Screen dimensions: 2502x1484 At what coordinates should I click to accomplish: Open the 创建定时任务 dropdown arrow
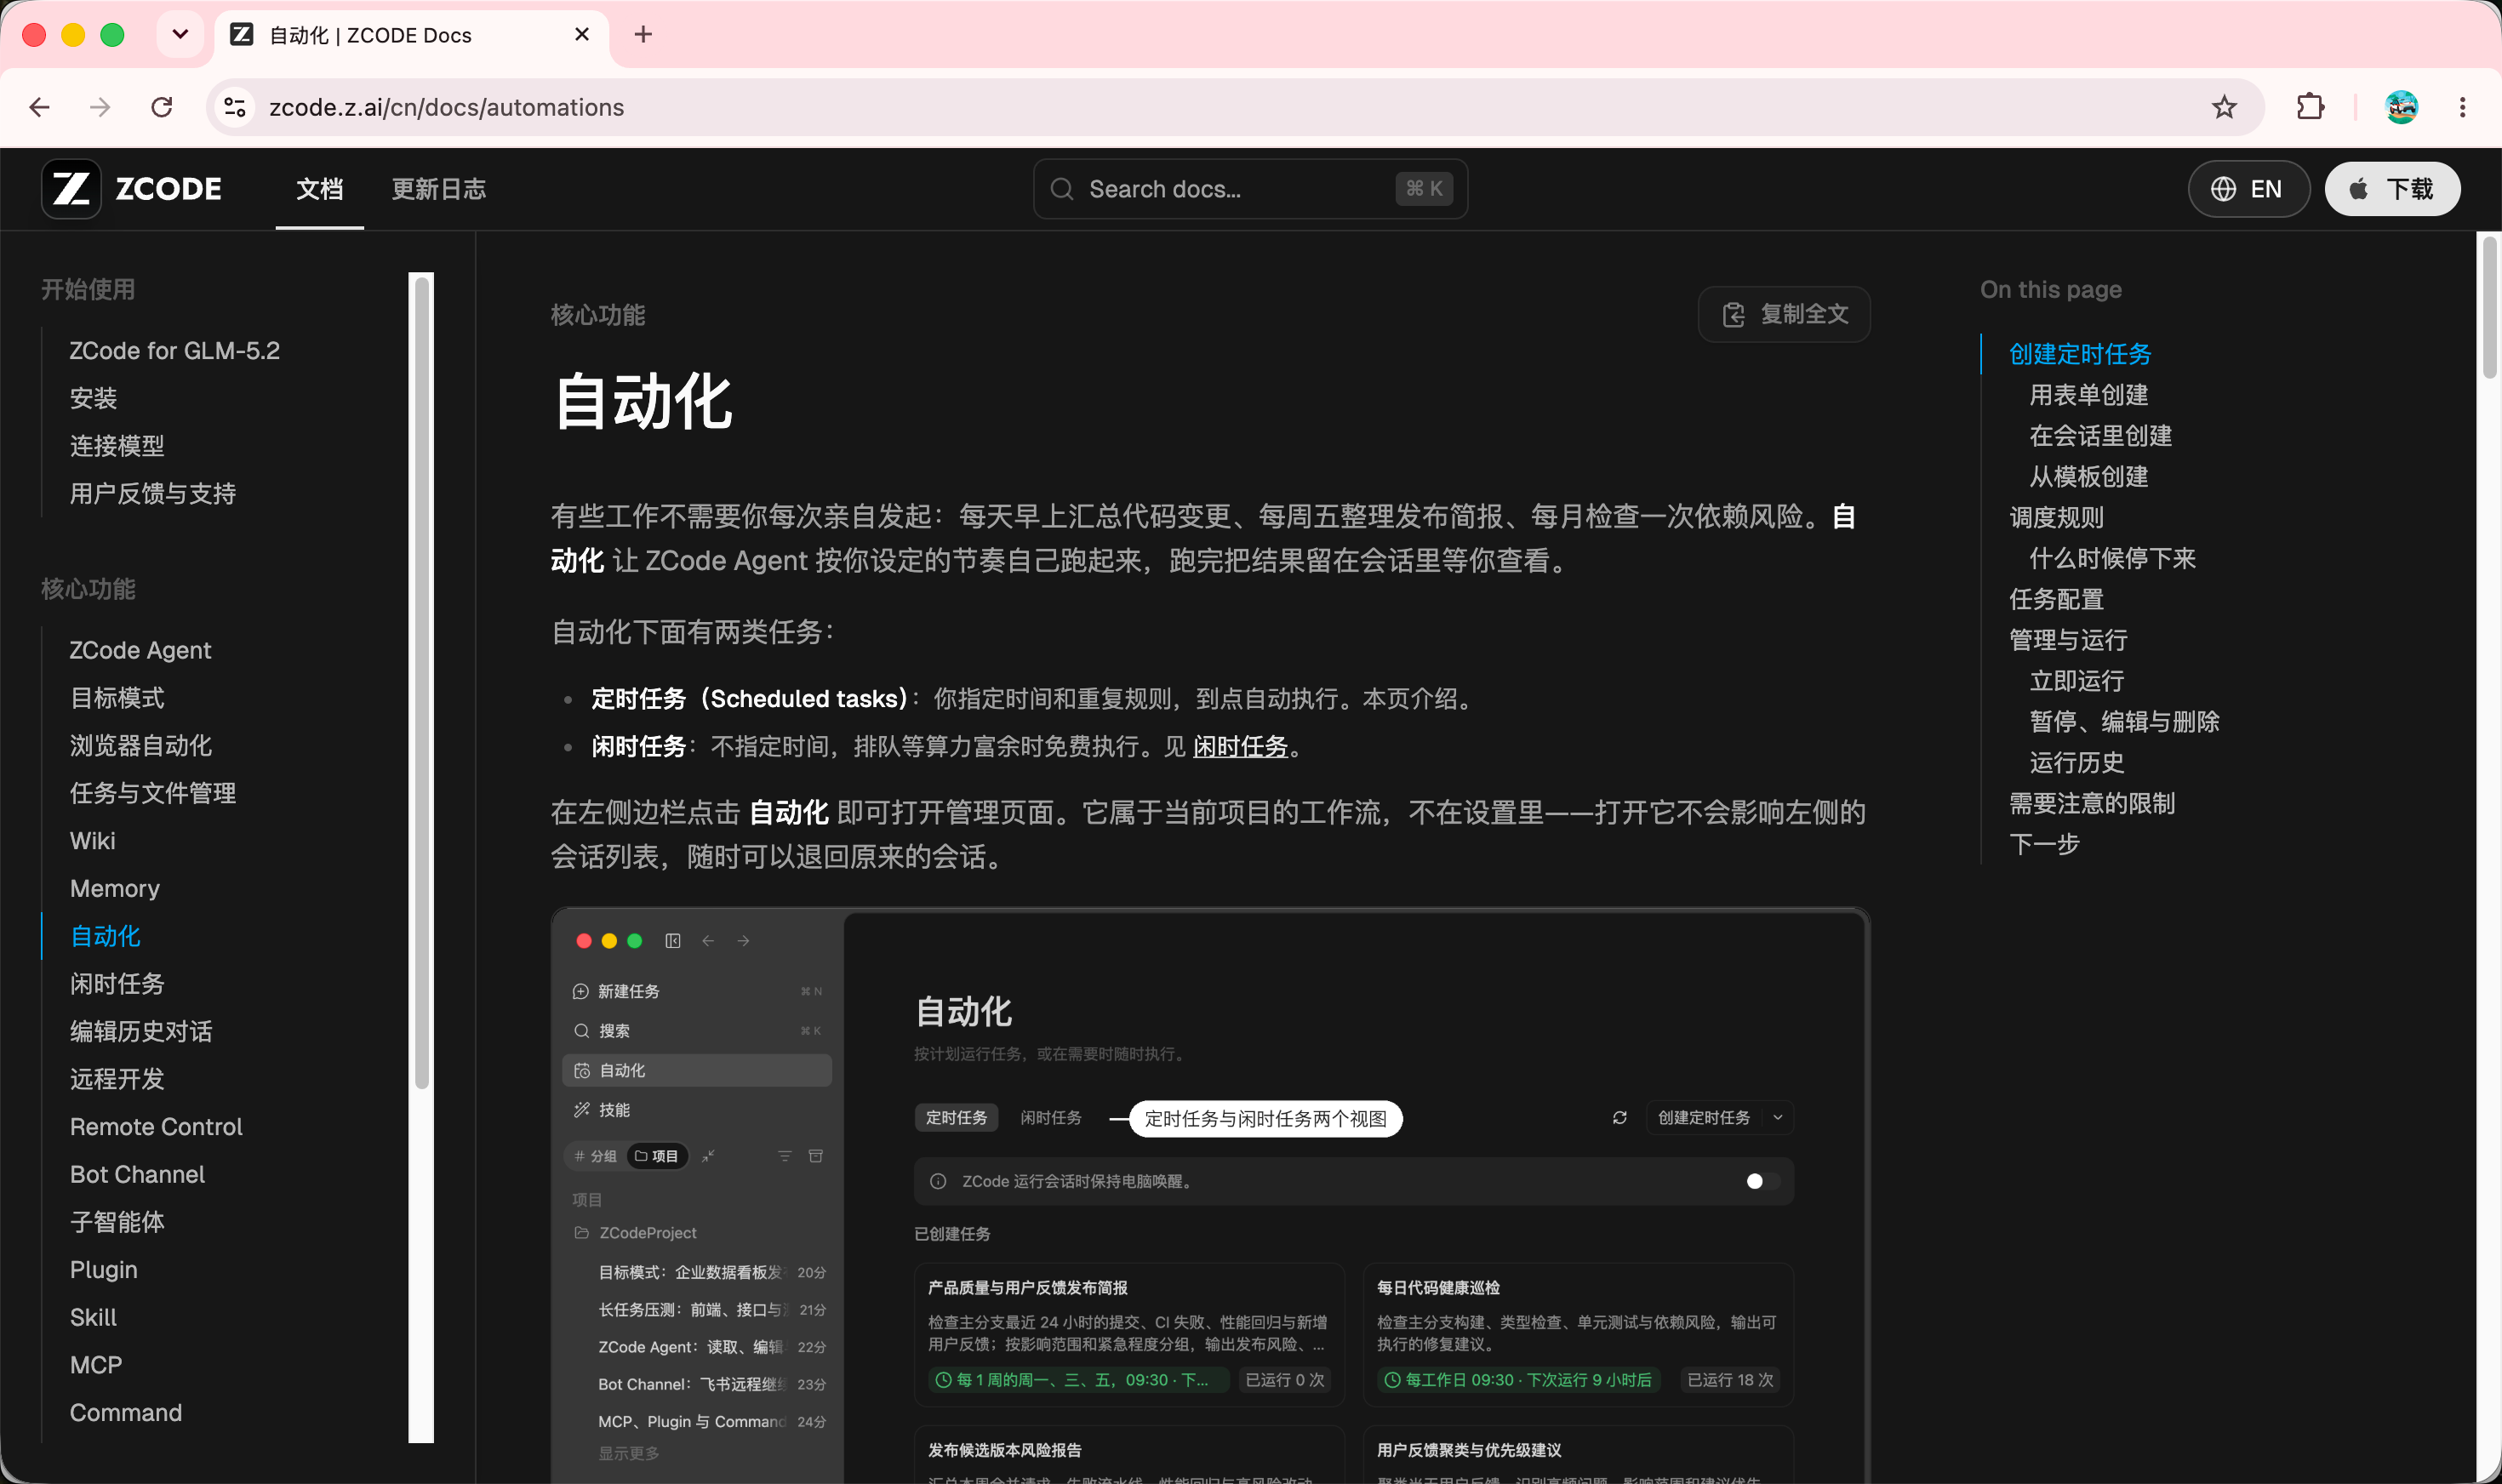1778,1118
